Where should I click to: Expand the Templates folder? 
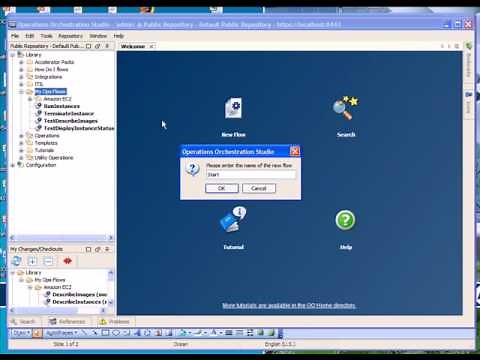coord(21,143)
